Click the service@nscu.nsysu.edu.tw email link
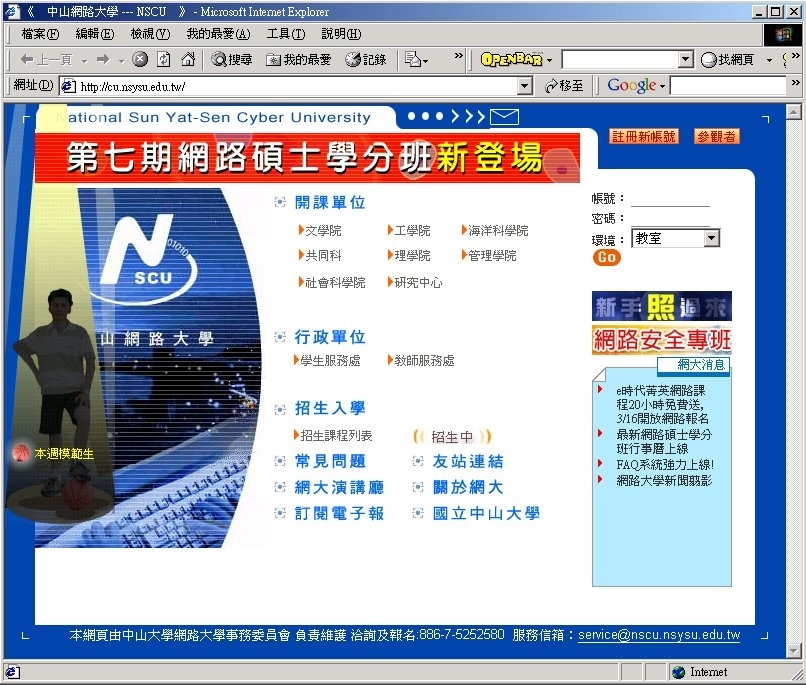This screenshot has height=685, width=806. [x=659, y=635]
